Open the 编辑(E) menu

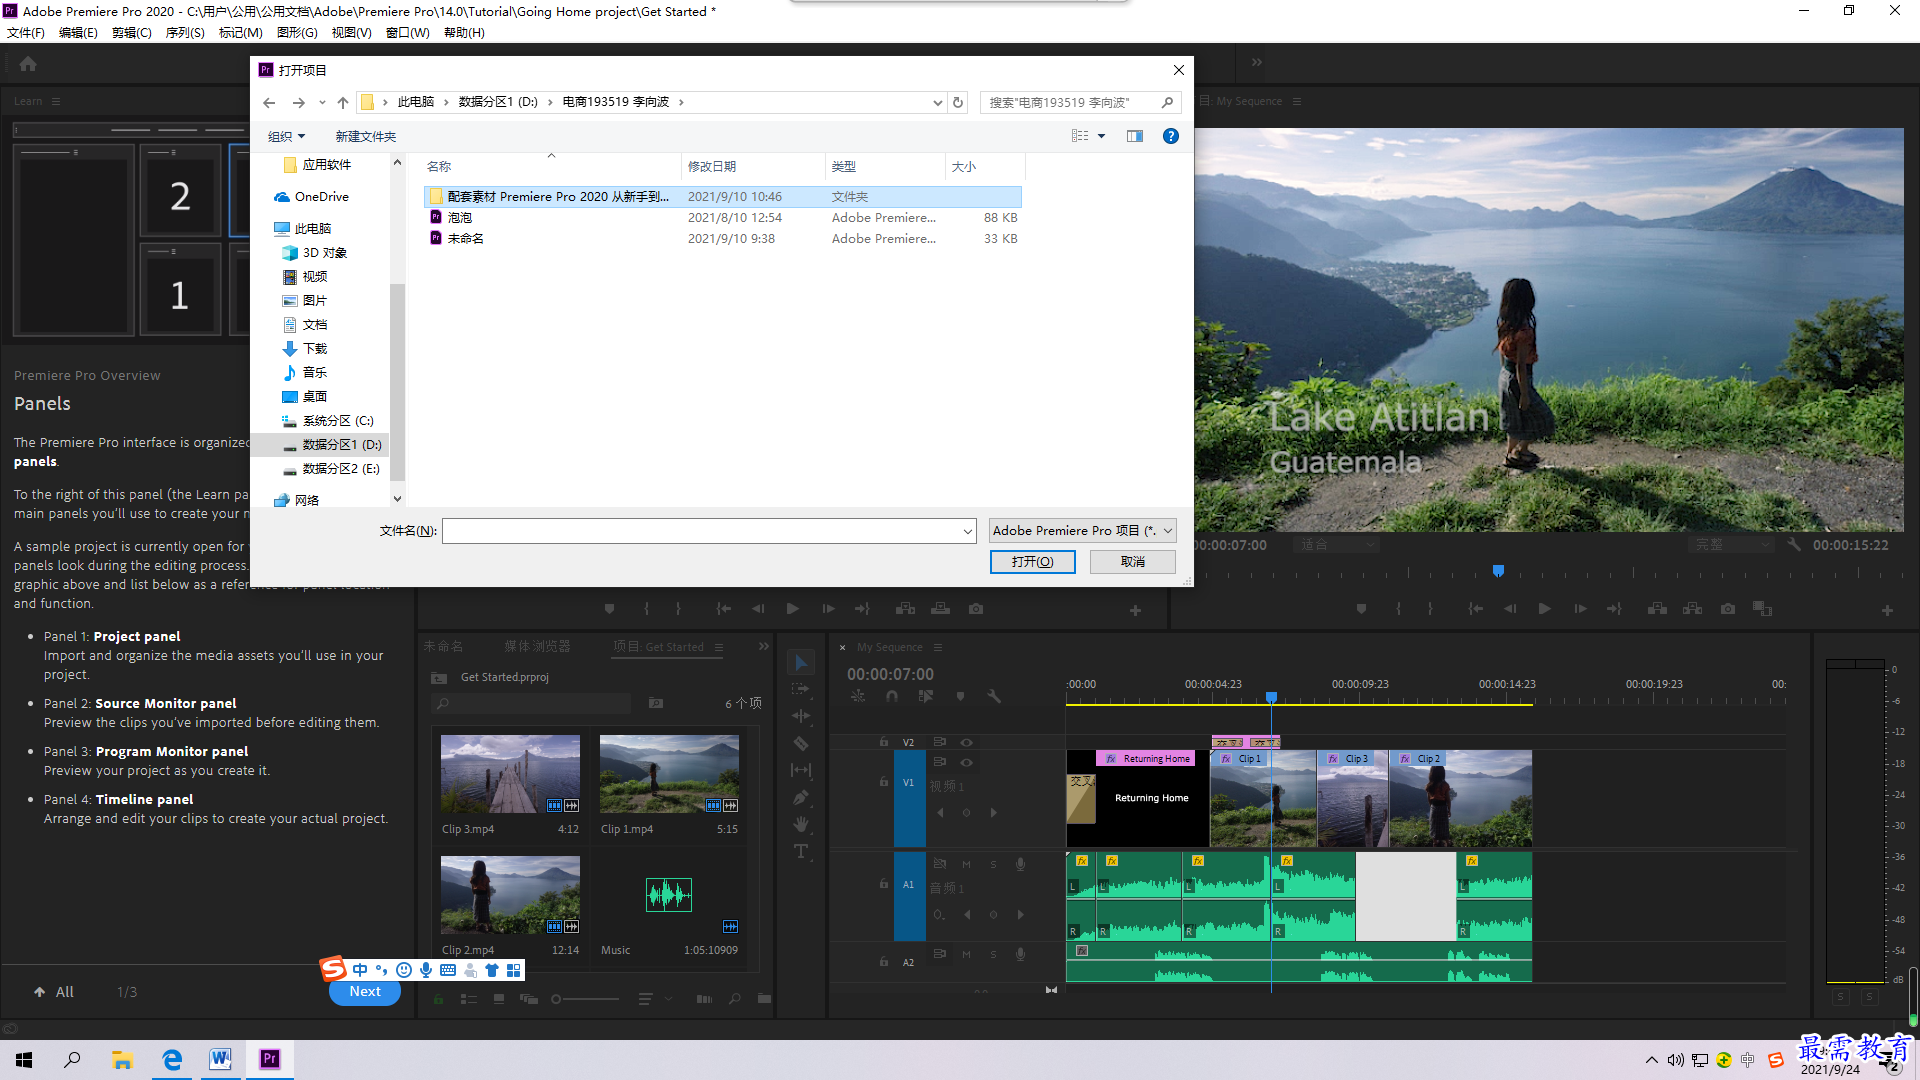pos(78,33)
